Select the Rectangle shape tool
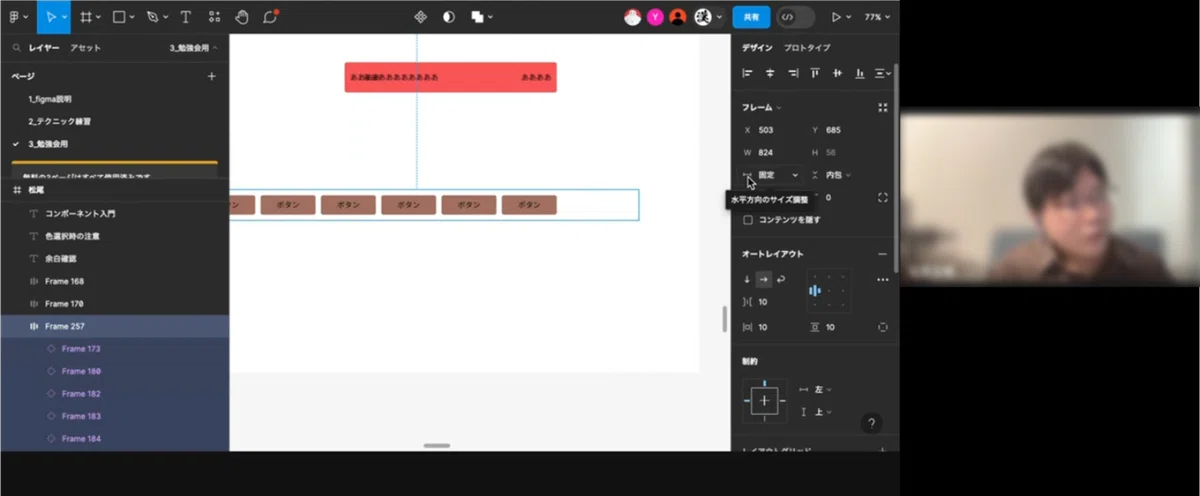 pos(119,17)
